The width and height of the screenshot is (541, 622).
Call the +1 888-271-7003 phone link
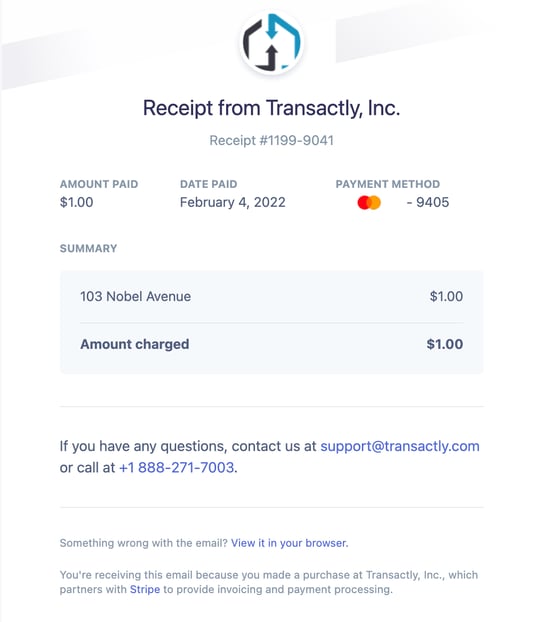tap(176, 467)
